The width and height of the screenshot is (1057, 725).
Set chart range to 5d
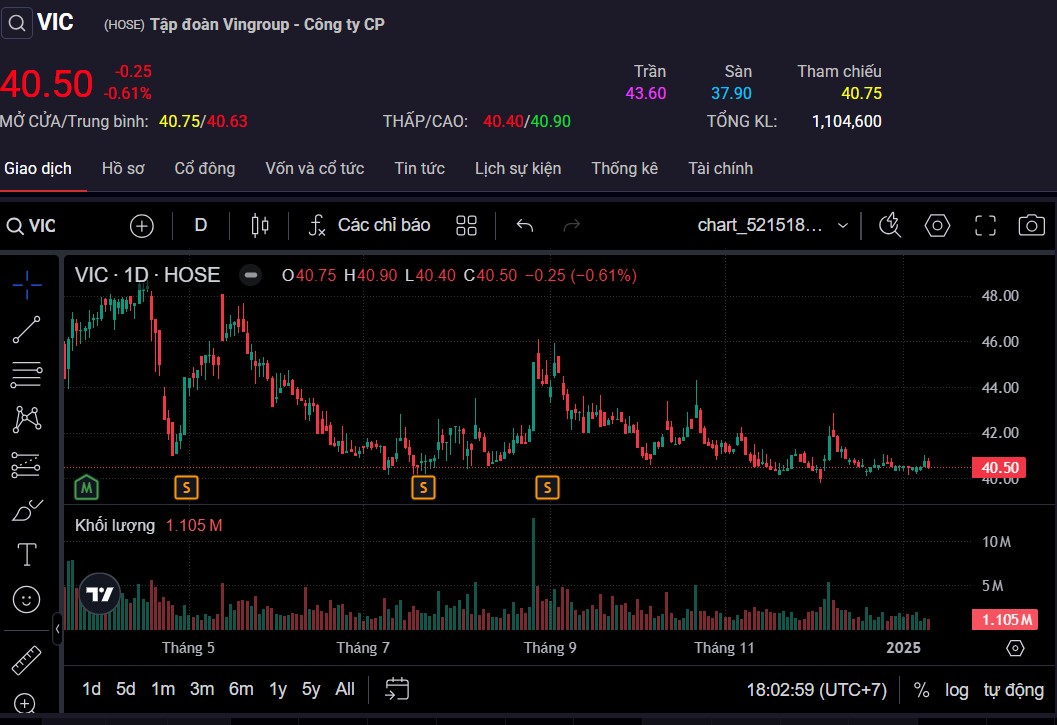click(x=125, y=689)
